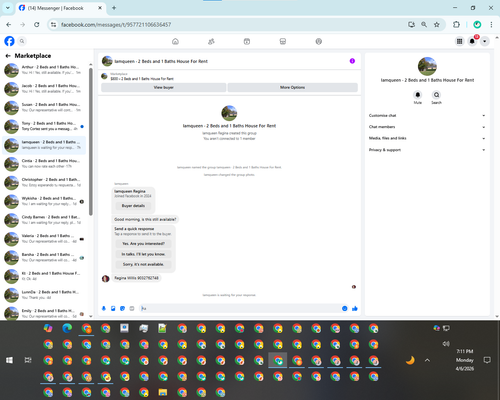Click the message 'Good morning, is this still available?'
500x400 pixels.
145,219
